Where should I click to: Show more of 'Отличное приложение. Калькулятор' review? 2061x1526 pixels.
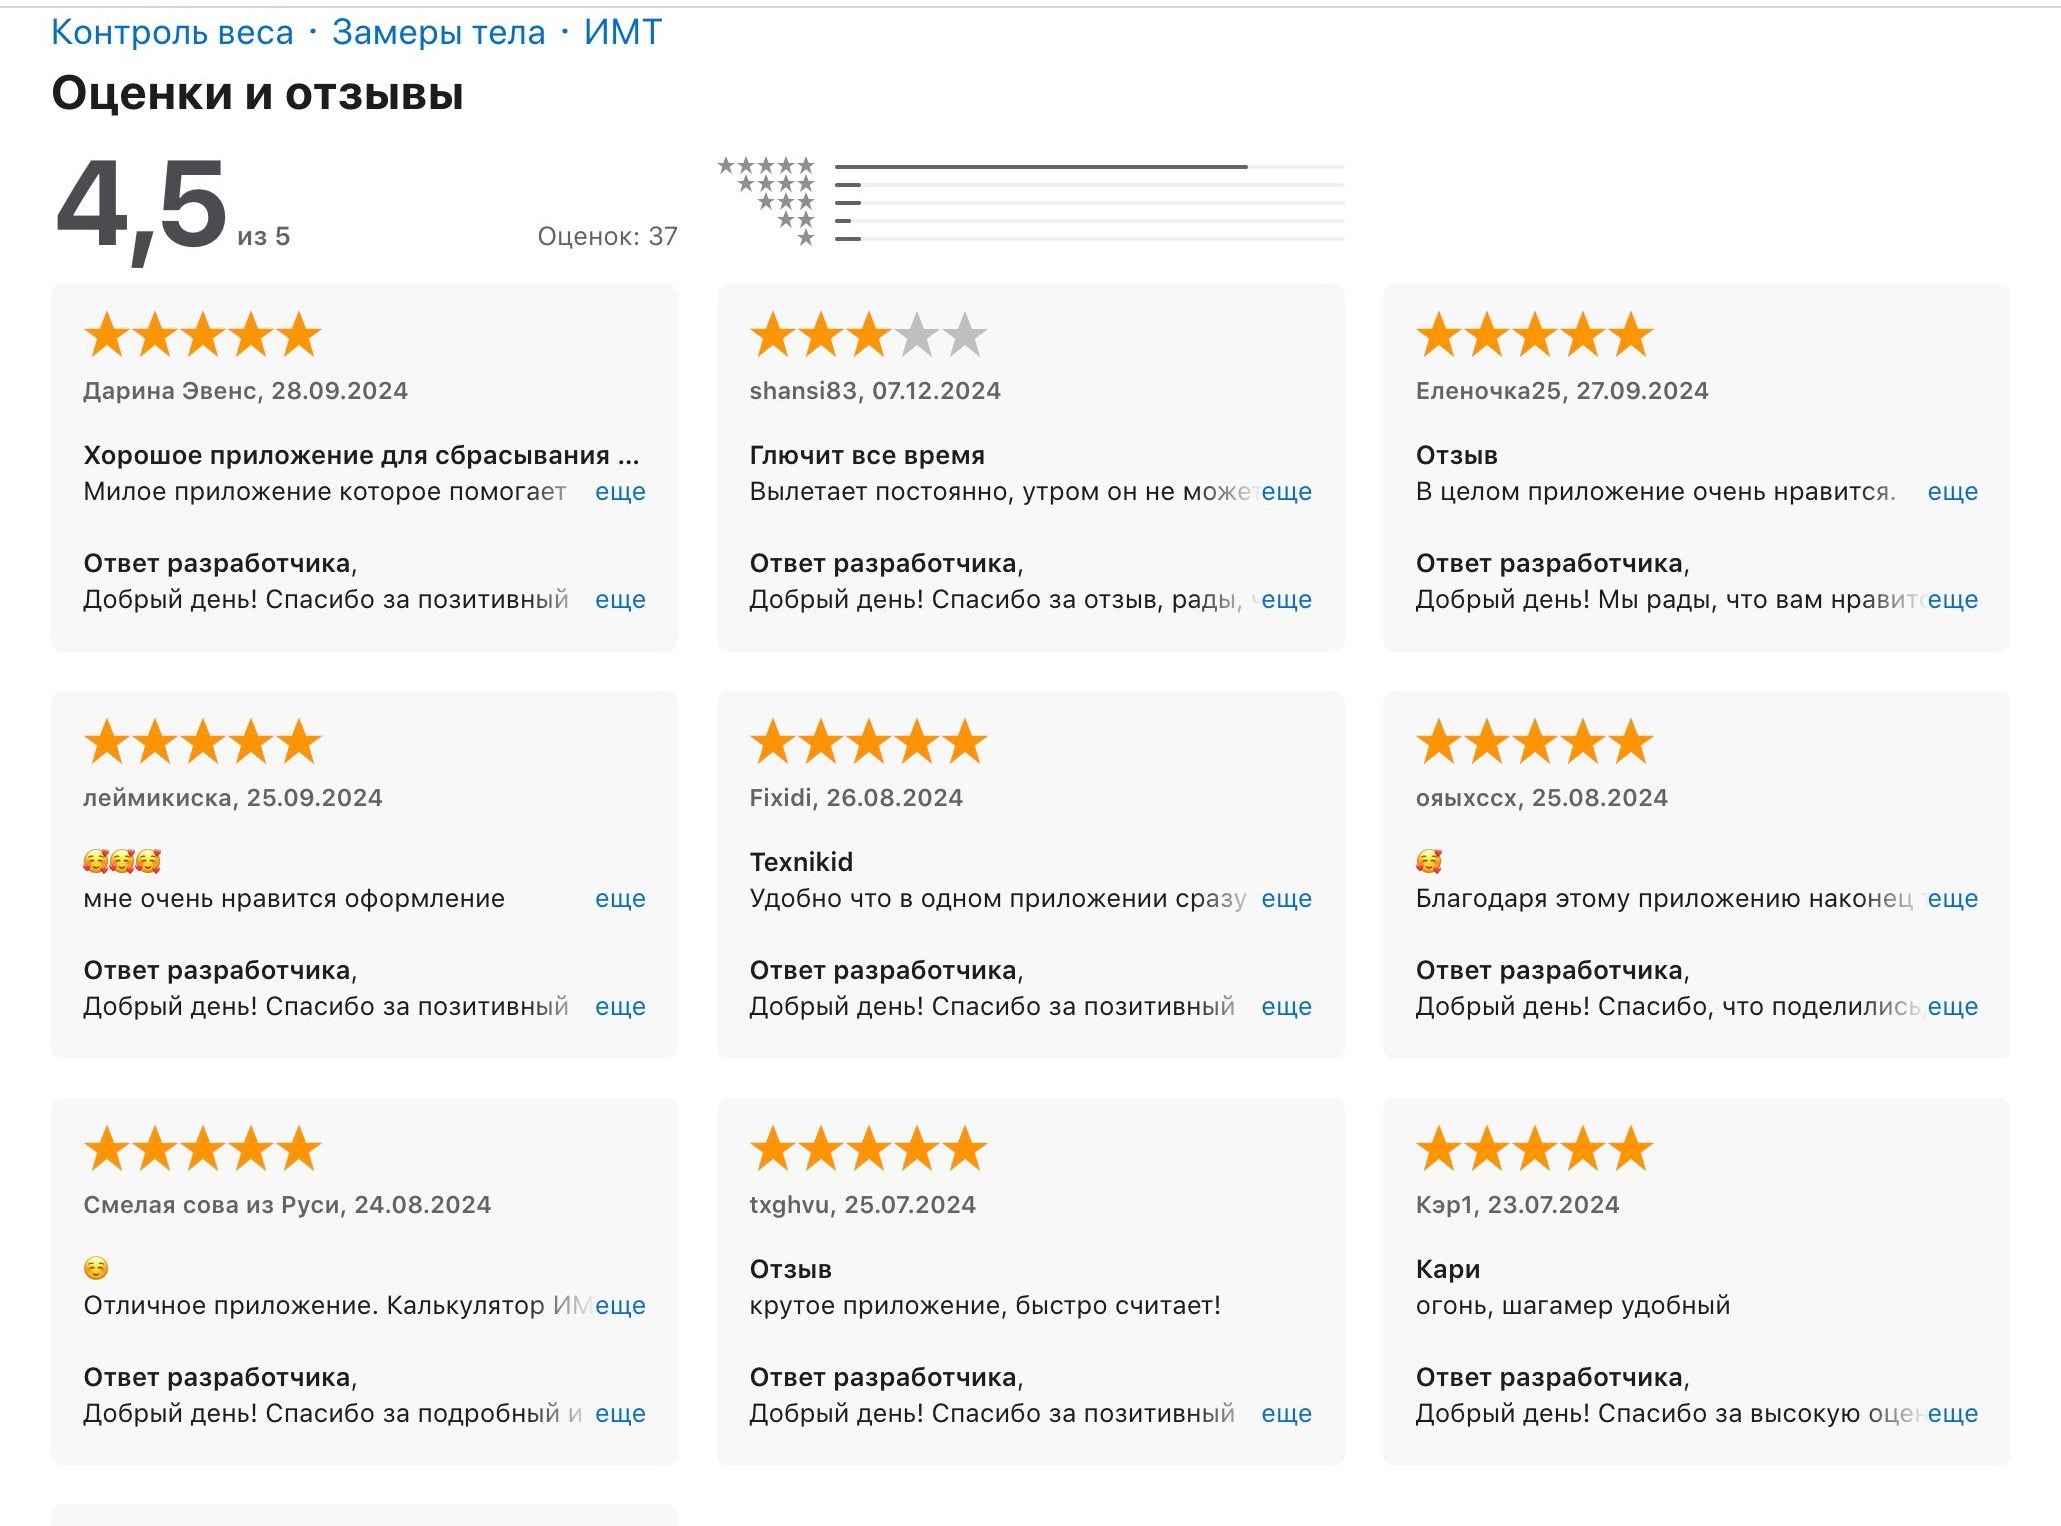tap(620, 1306)
